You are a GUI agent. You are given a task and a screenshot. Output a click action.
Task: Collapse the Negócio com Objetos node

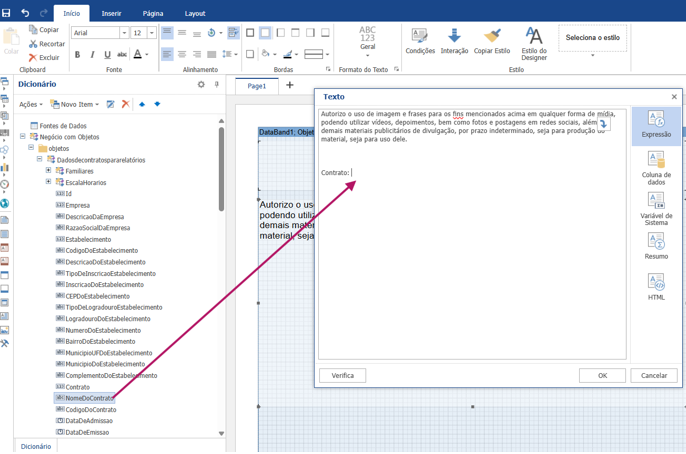click(23, 136)
